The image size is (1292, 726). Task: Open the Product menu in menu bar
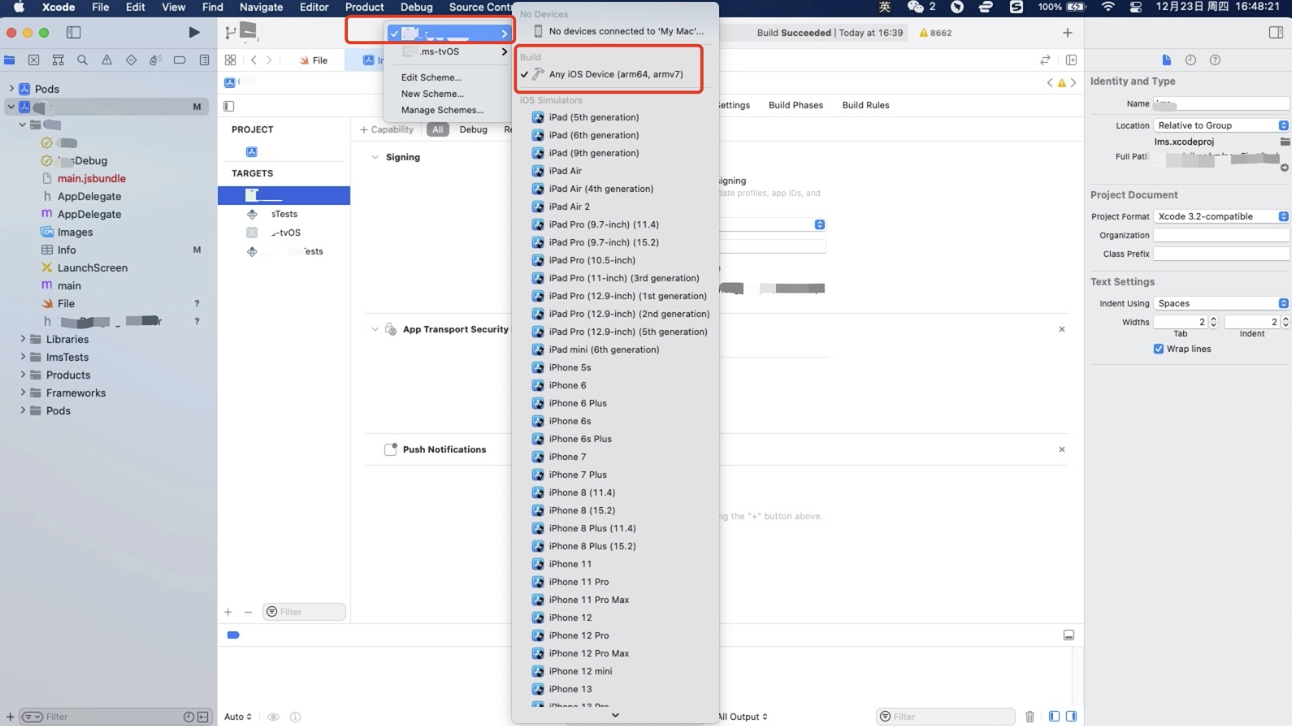364,7
